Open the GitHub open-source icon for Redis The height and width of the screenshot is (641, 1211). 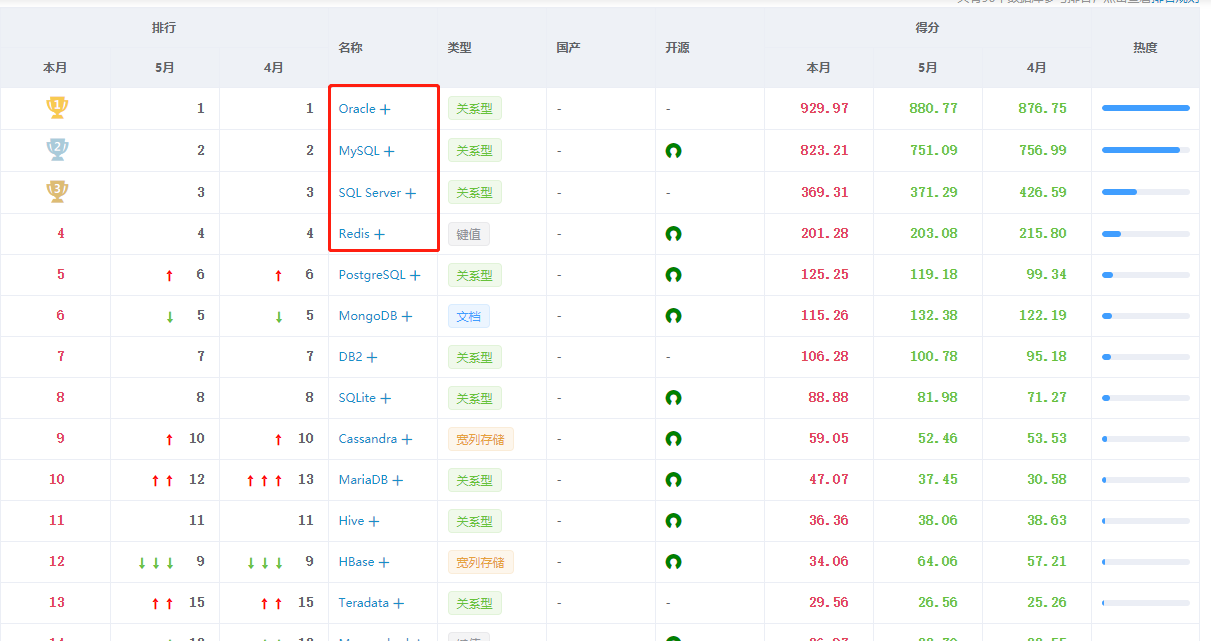pos(675,232)
